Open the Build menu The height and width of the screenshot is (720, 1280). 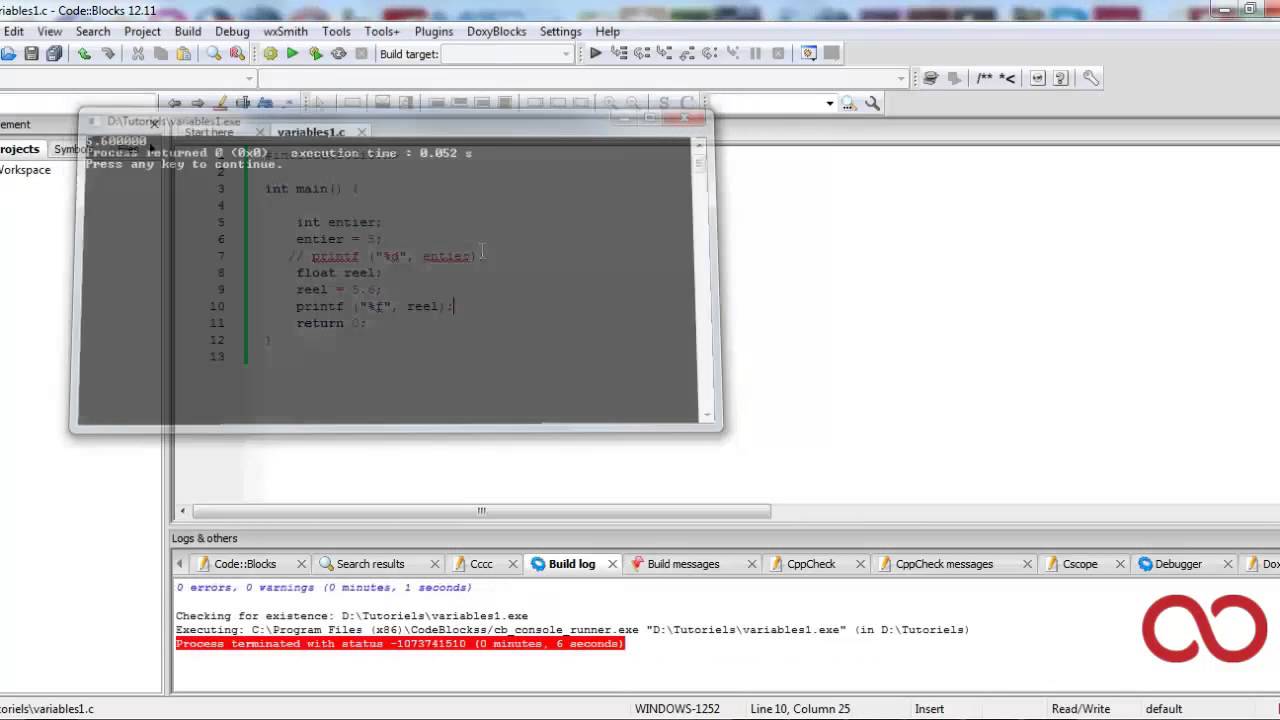[188, 31]
